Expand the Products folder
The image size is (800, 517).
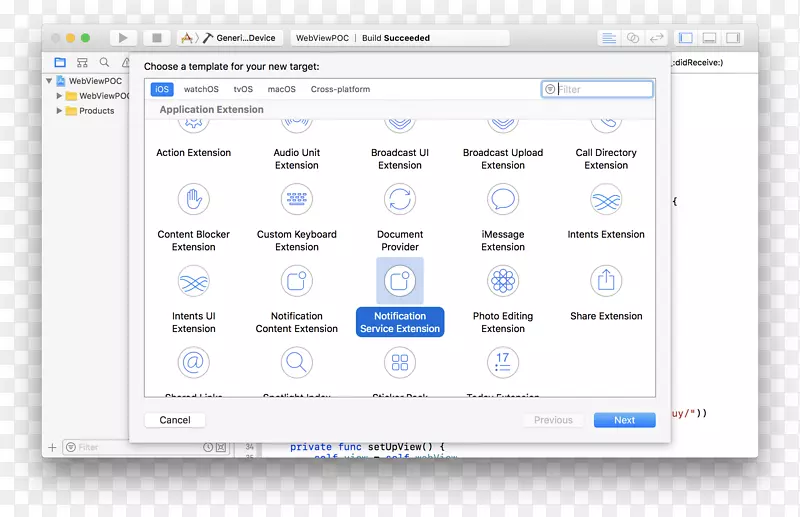click(60, 111)
